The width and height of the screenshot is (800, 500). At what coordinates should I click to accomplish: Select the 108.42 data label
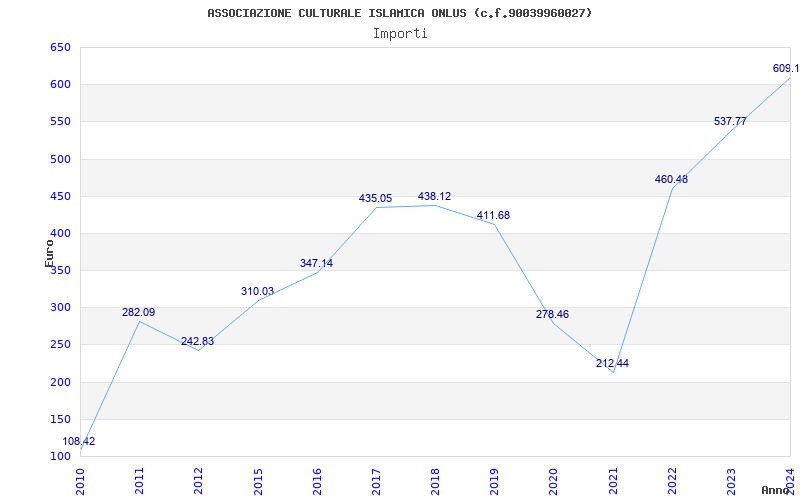coord(79,441)
